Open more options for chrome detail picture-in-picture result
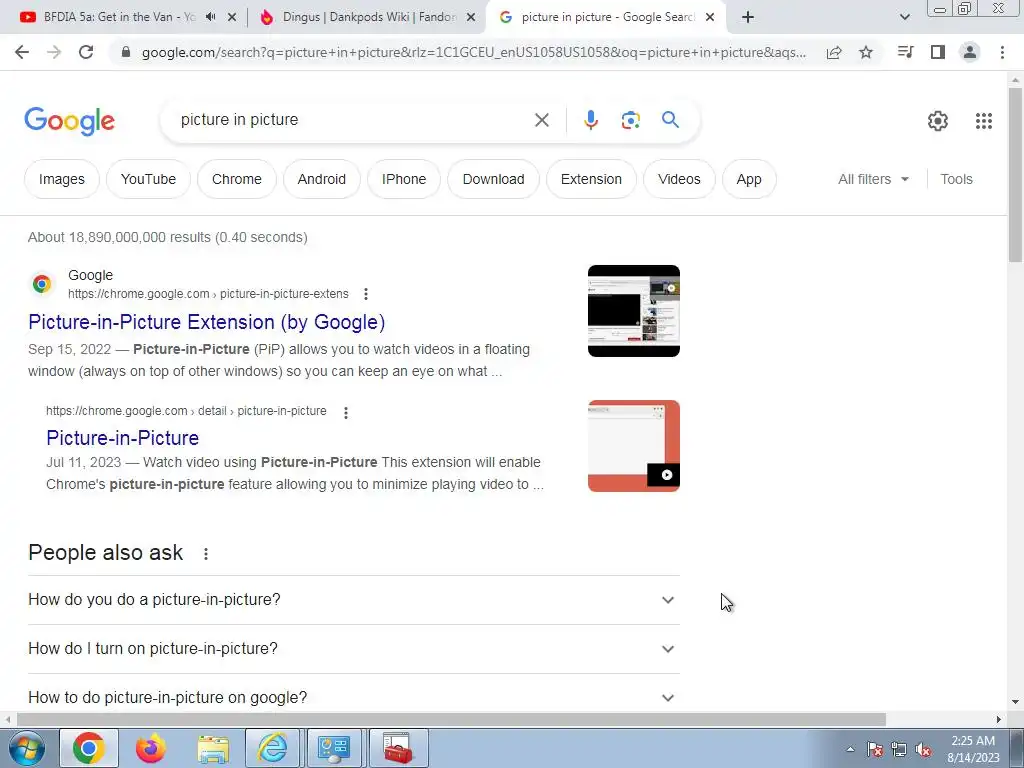Viewport: 1024px width, 768px height. (345, 412)
